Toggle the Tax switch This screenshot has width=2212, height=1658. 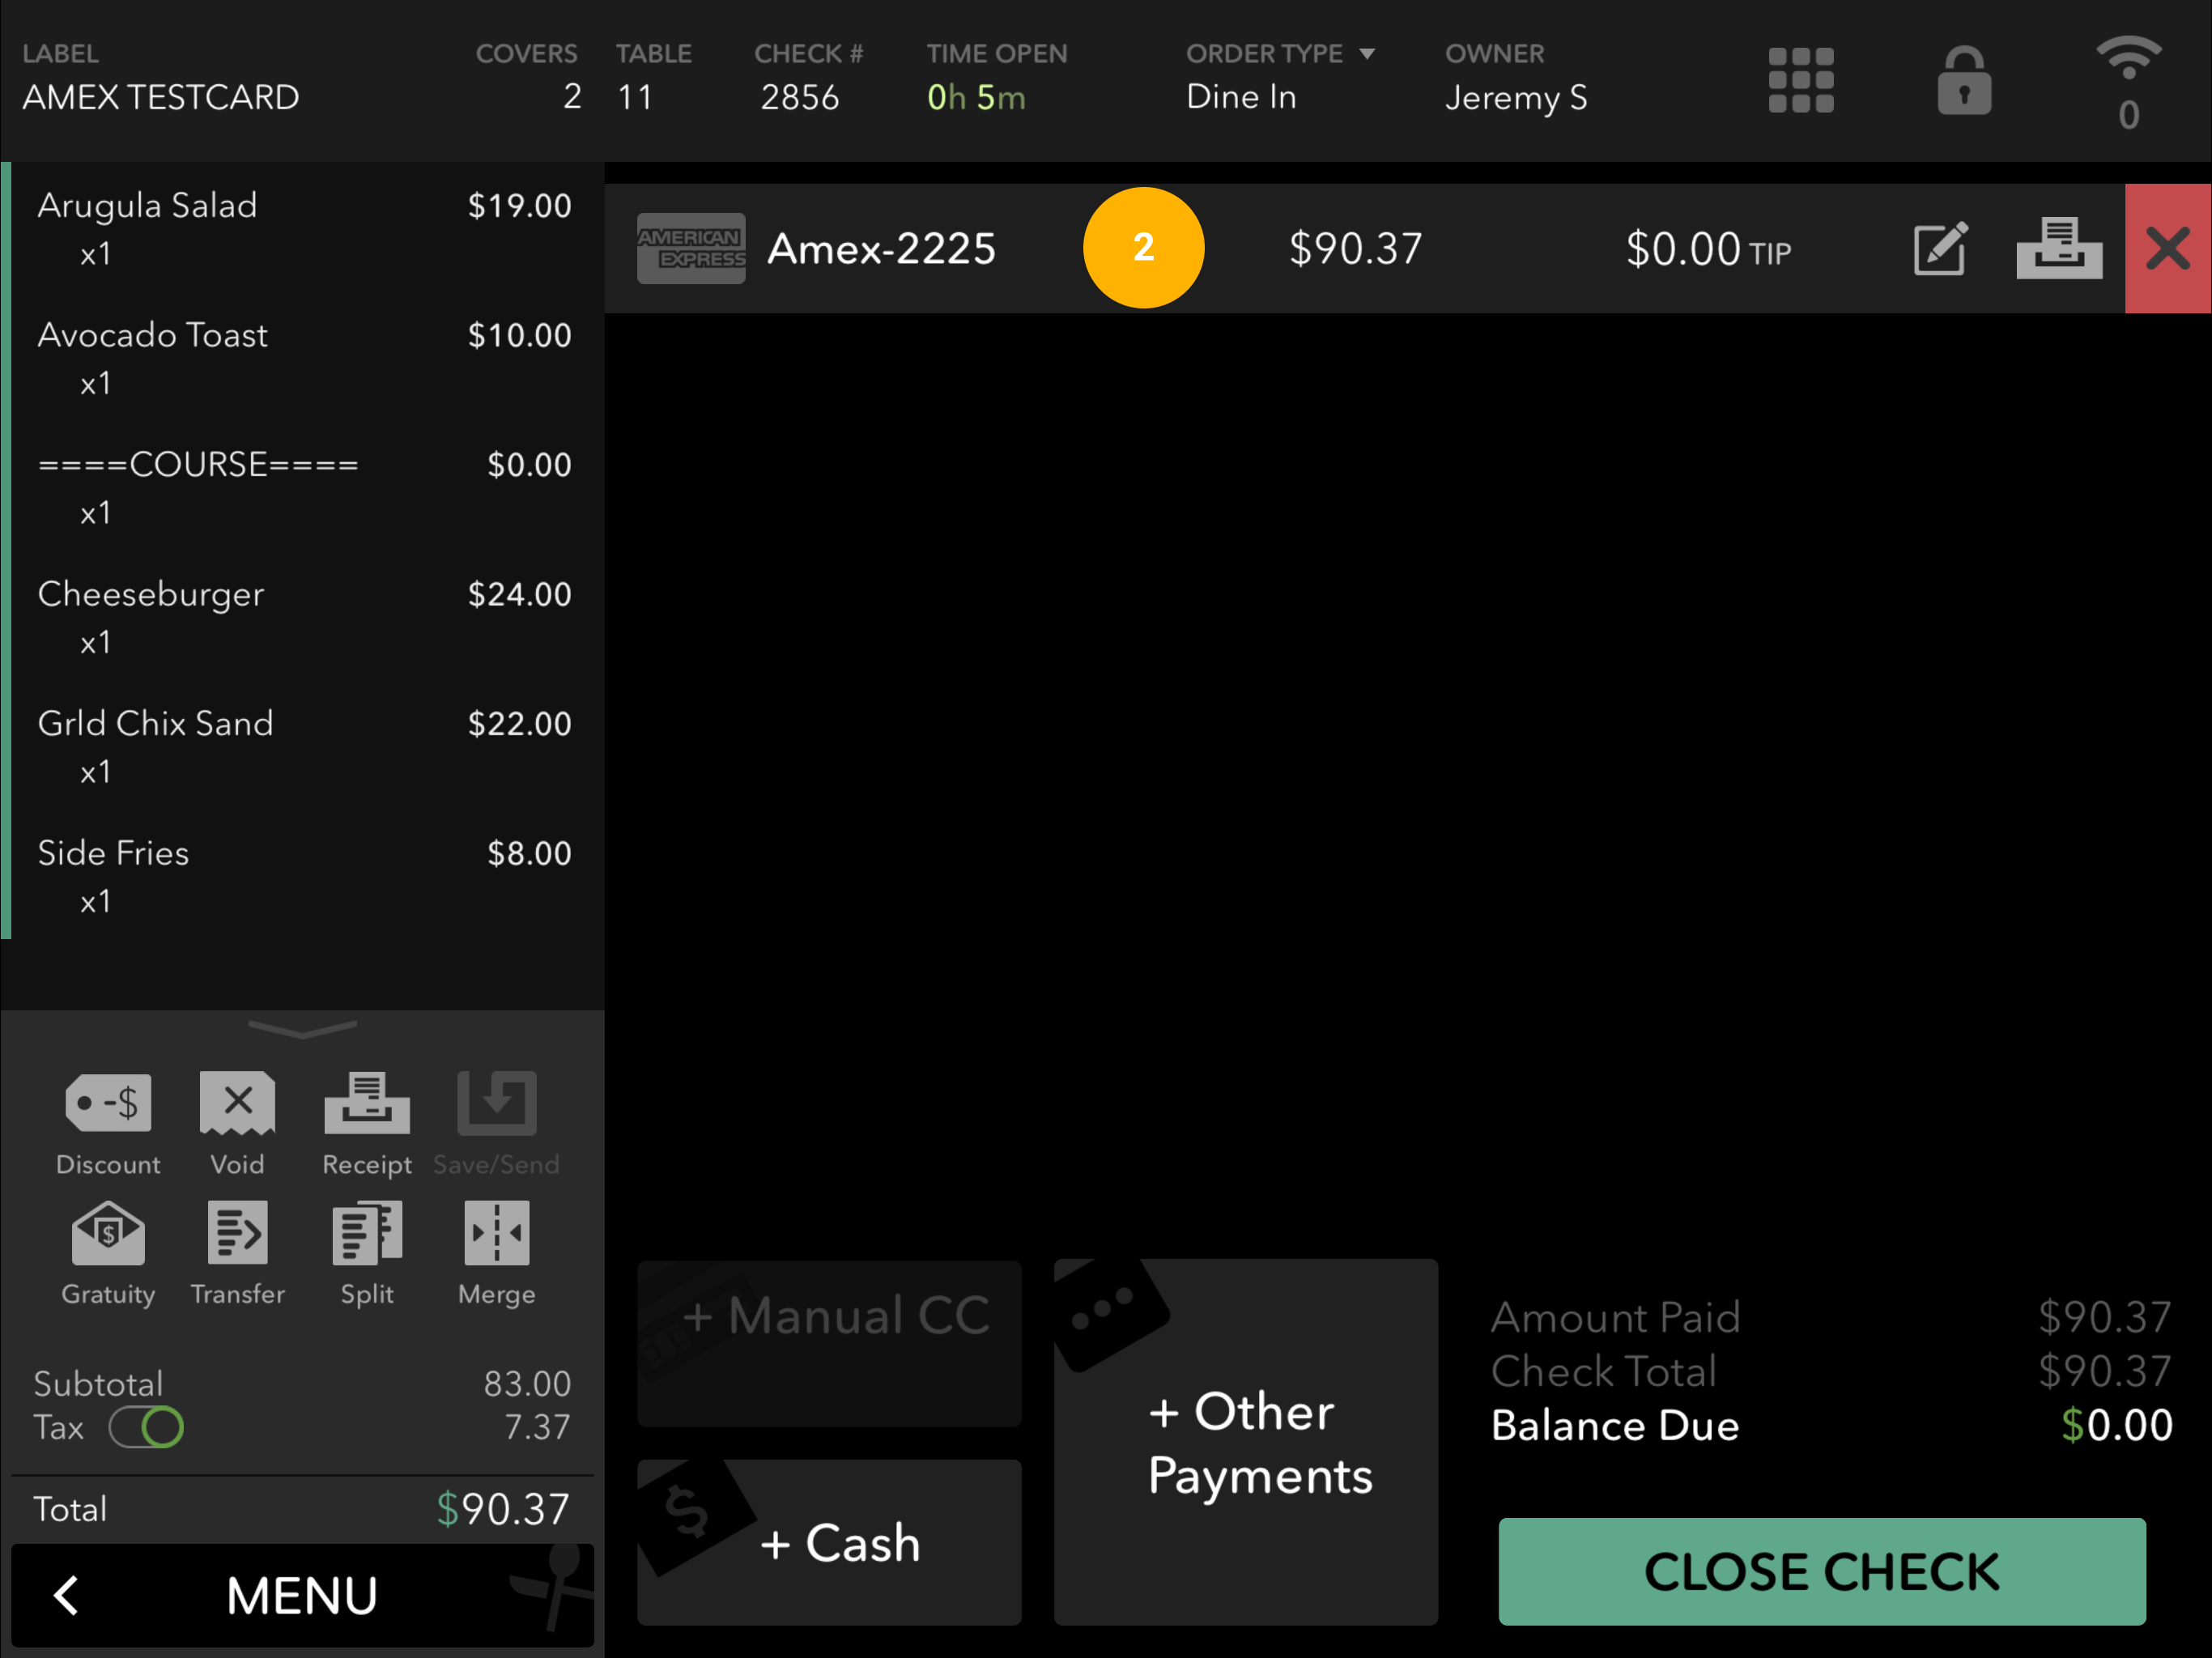(x=146, y=1427)
